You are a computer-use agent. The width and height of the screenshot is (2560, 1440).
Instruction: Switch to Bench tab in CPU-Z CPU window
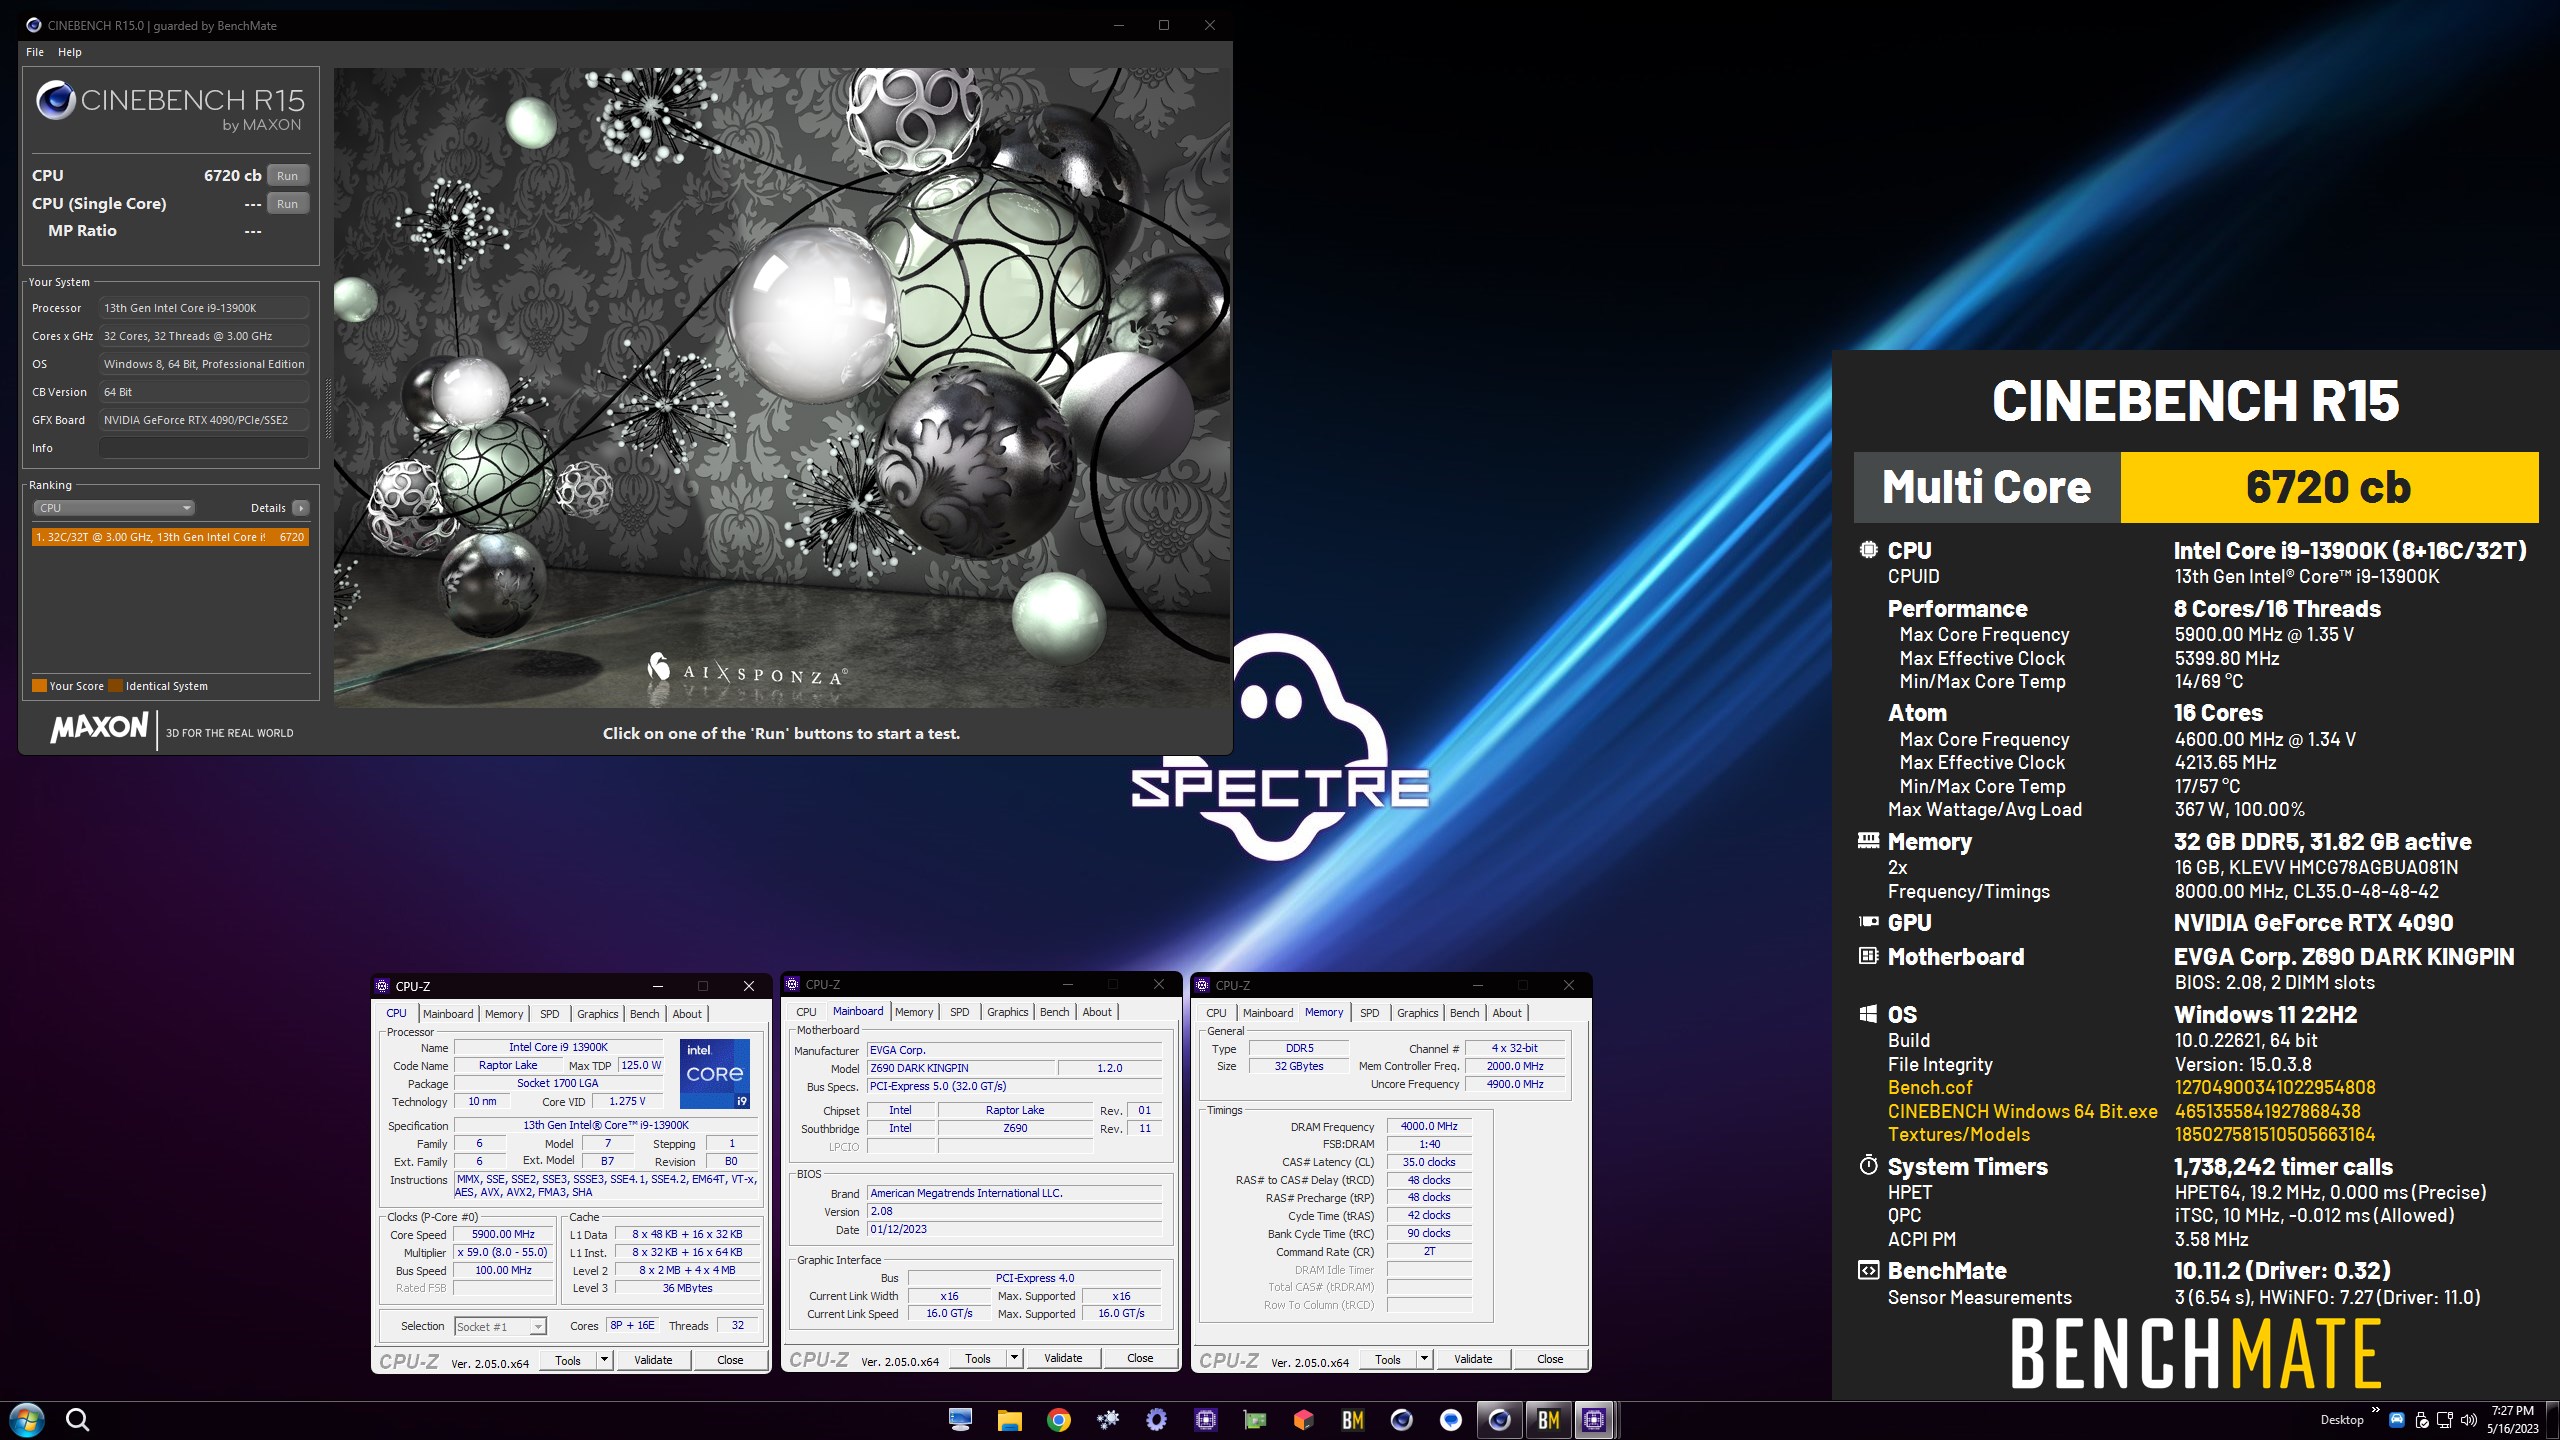pyautogui.click(x=645, y=1014)
